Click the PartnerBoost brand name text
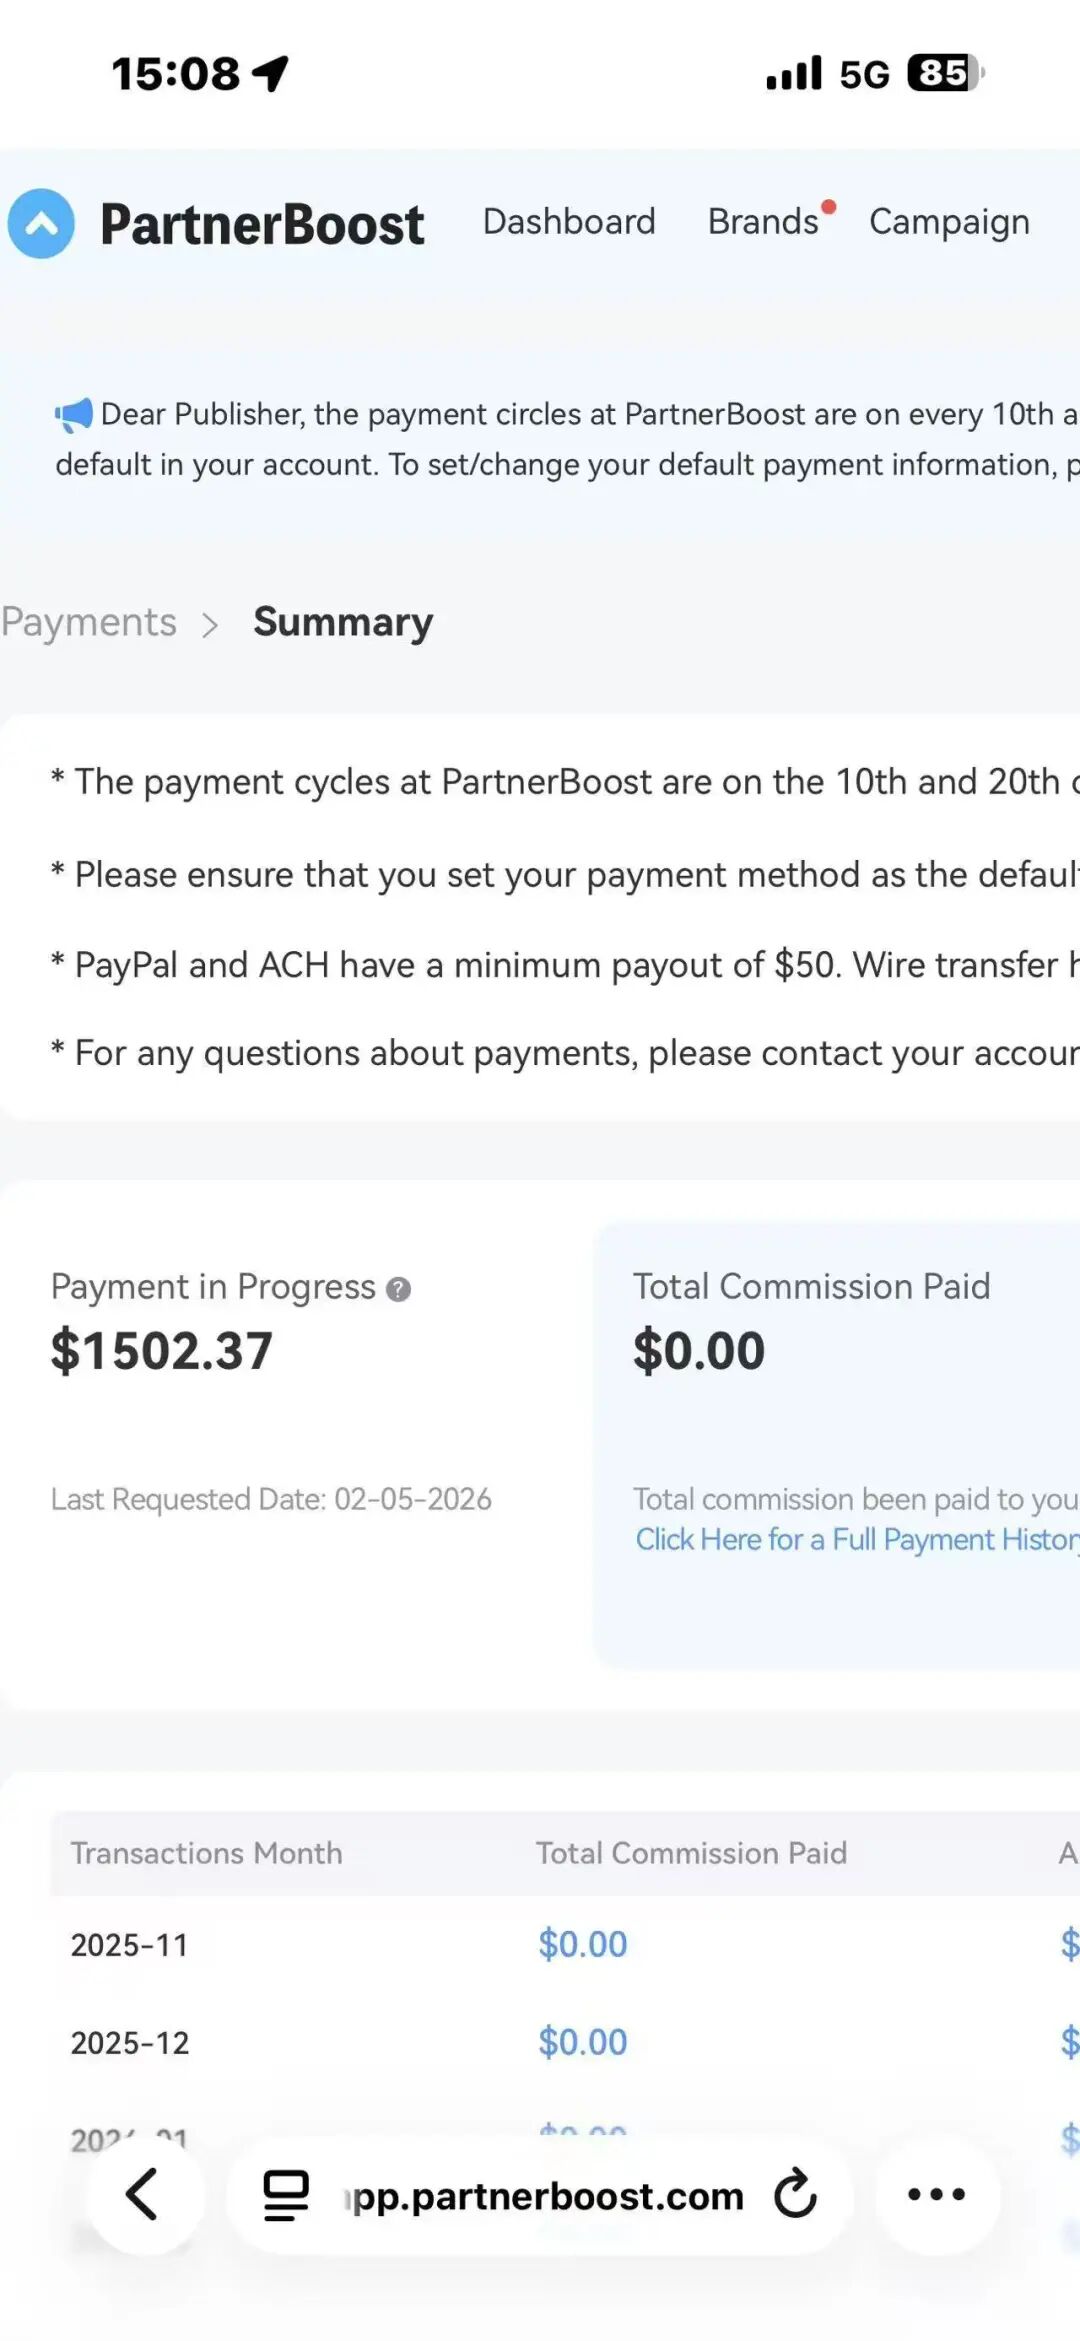Image resolution: width=1080 pixels, height=2341 pixels. [262, 223]
